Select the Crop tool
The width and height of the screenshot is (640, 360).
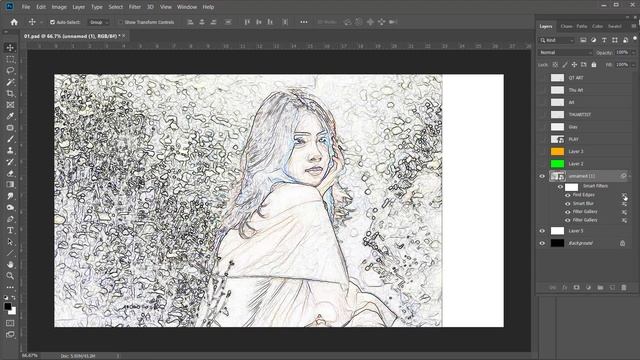(x=10, y=93)
